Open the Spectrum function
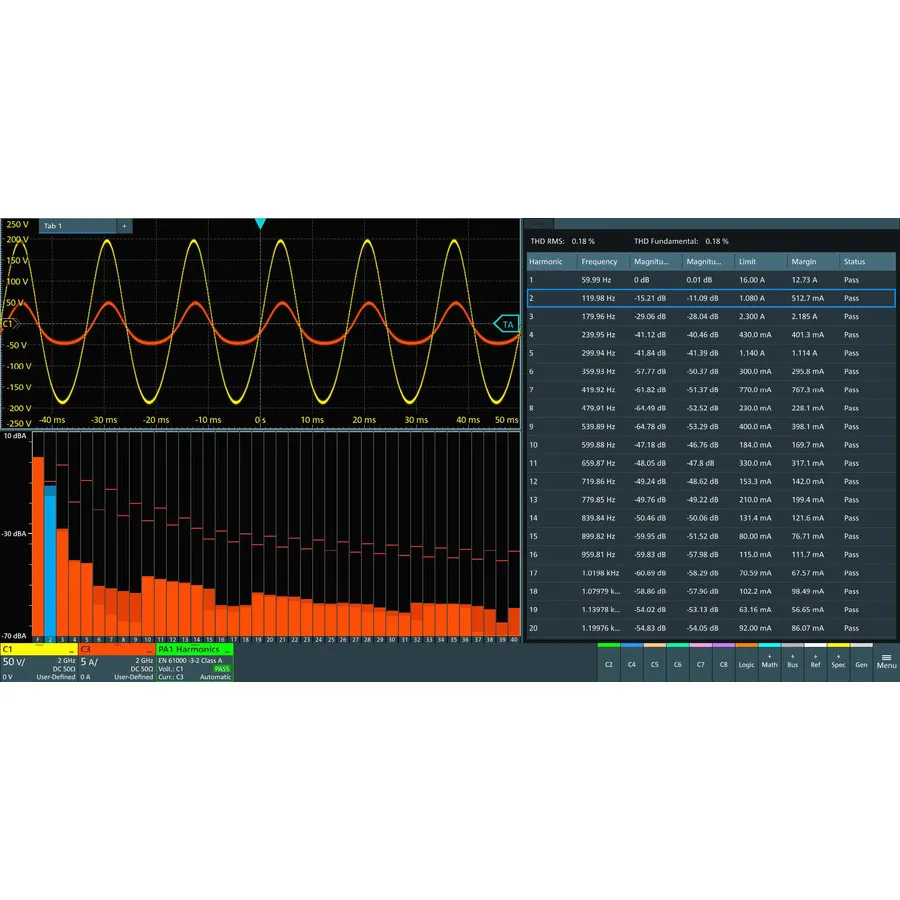900x900 pixels. pyautogui.click(x=838, y=665)
